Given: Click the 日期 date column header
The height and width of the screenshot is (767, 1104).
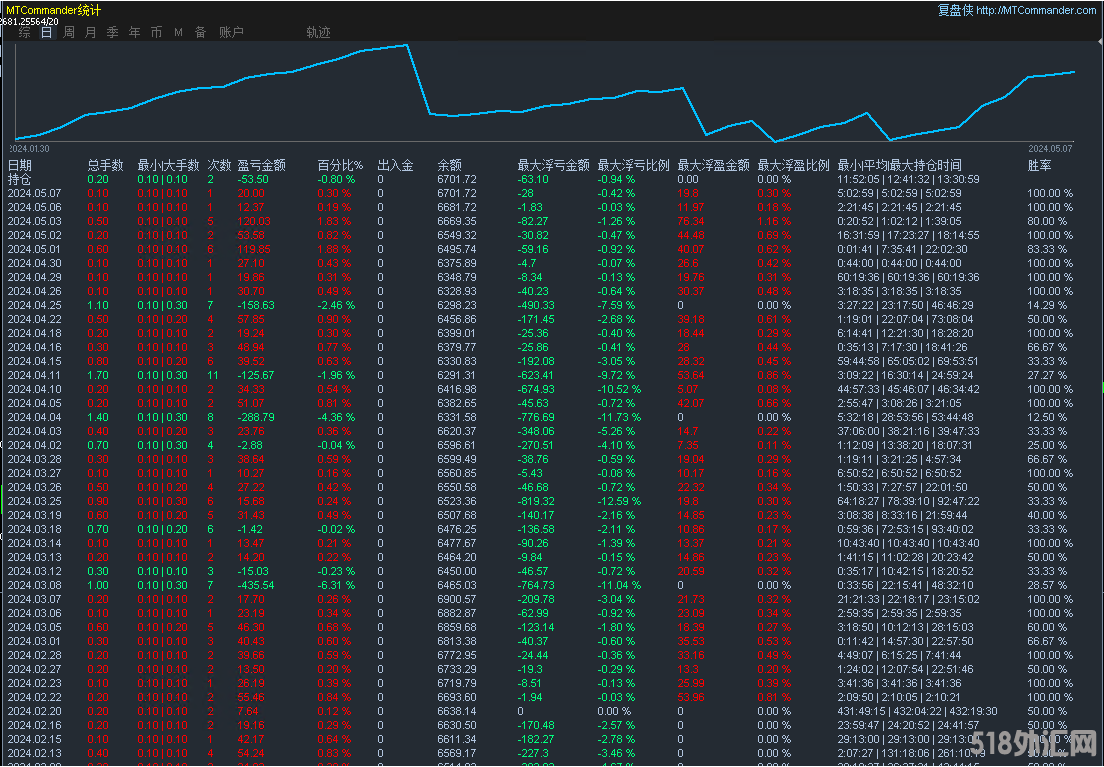Looking at the screenshot, I should (x=20, y=165).
